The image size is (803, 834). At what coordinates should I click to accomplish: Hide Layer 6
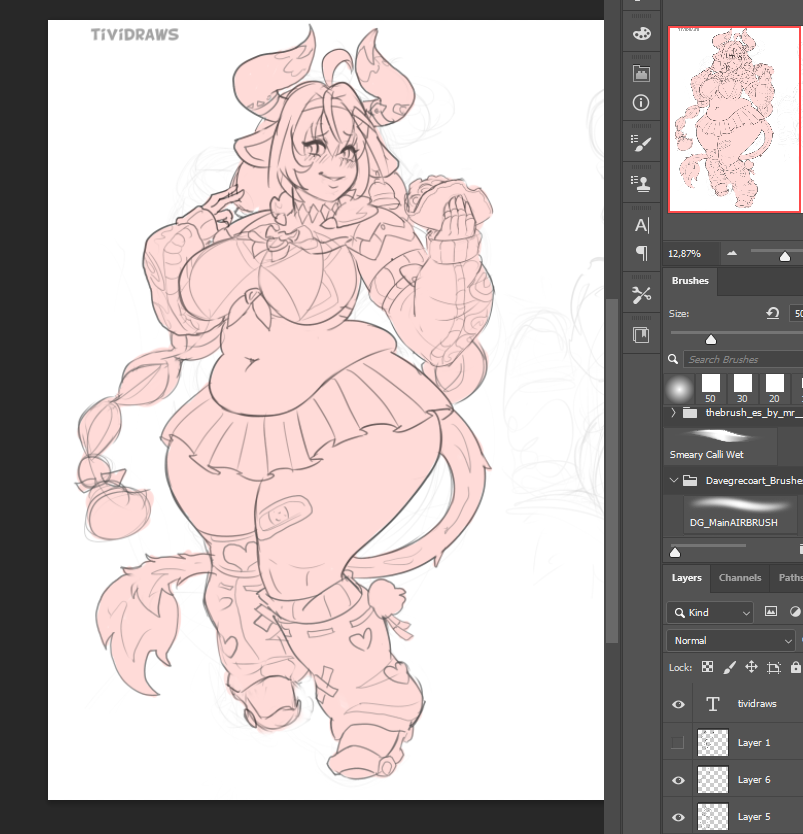point(678,779)
